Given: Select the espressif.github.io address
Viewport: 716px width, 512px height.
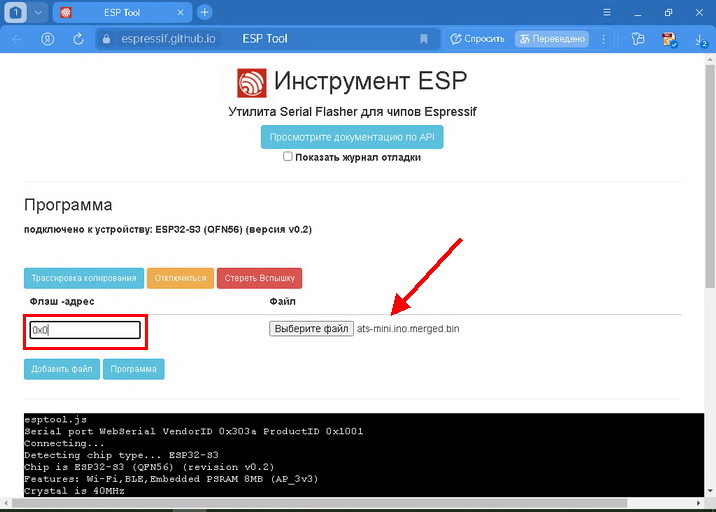Looking at the screenshot, I should (x=168, y=39).
